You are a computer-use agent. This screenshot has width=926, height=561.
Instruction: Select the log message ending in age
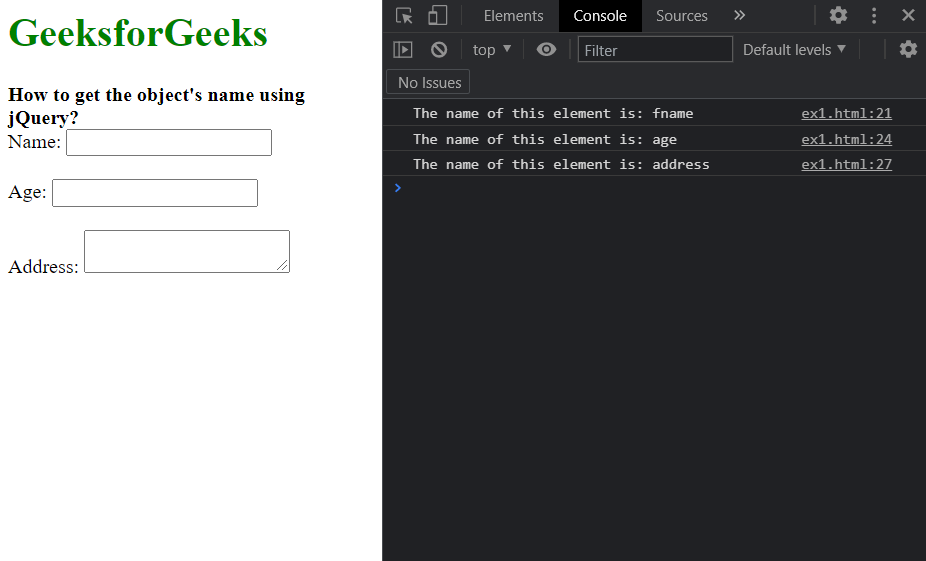pyautogui.click(x=544, y=139)
